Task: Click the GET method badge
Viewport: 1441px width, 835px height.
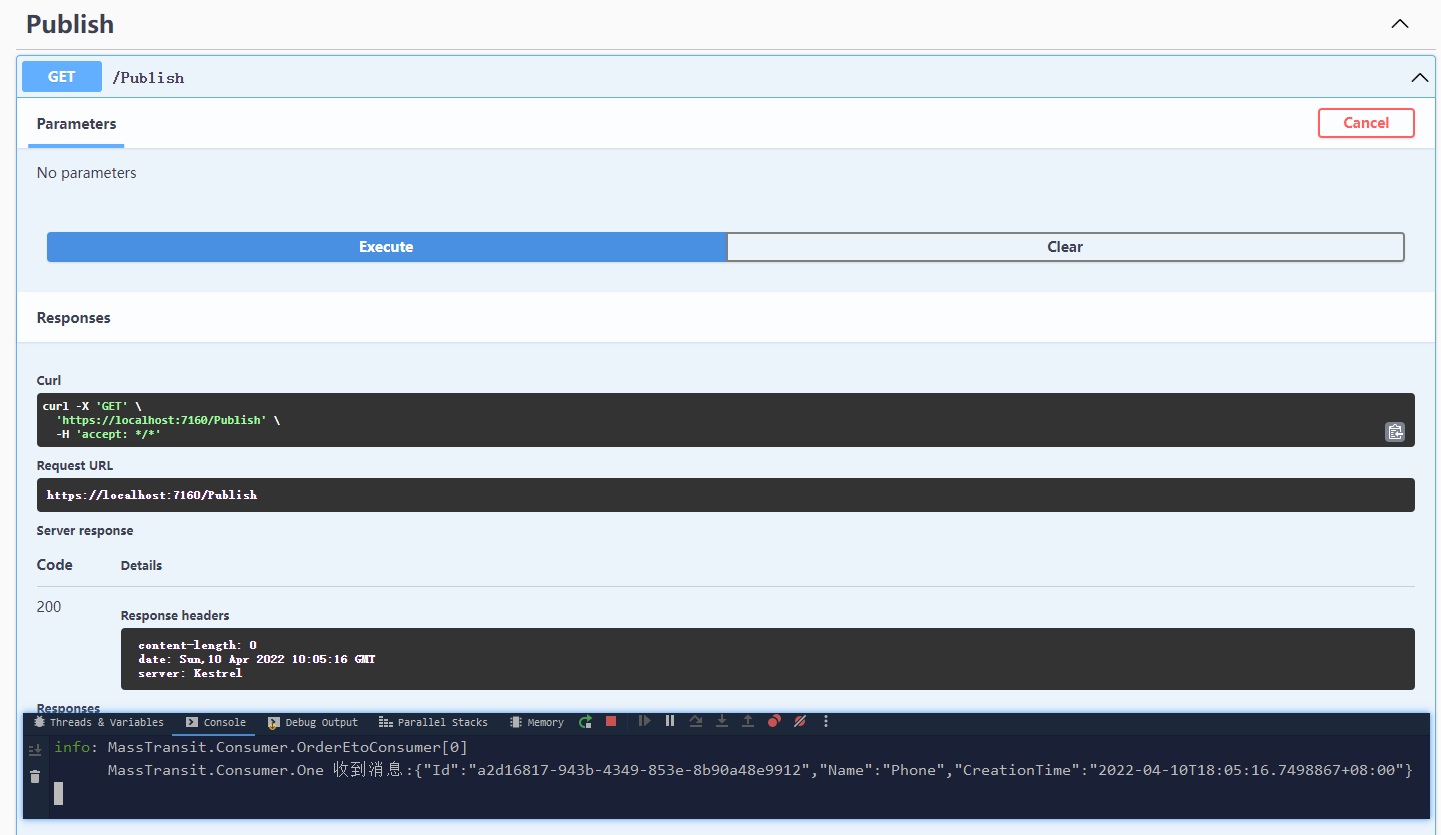Action: point(62,77)
